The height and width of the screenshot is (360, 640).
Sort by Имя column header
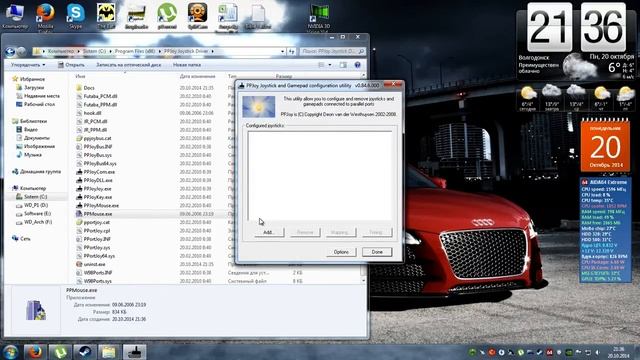click(x=80, y=76)
